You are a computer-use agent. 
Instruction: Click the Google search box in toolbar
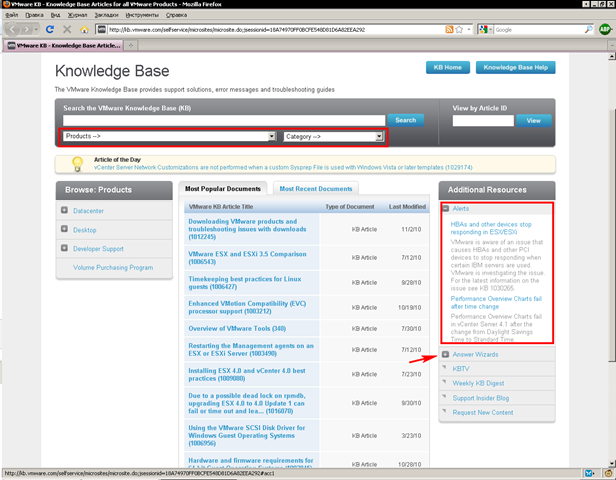click(x=538, y=29)
